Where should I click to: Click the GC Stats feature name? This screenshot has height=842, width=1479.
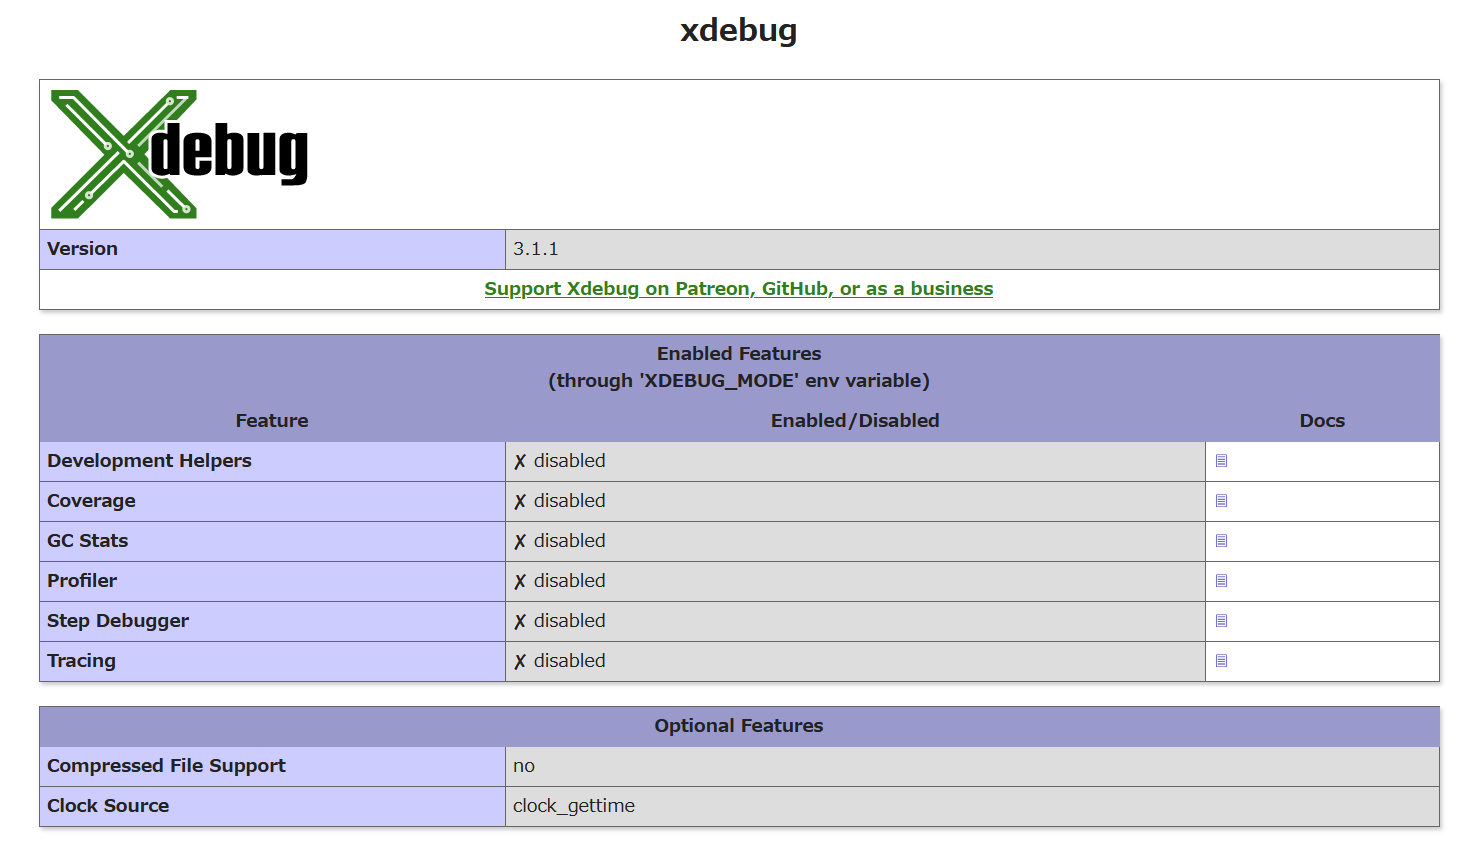point(88,541)
